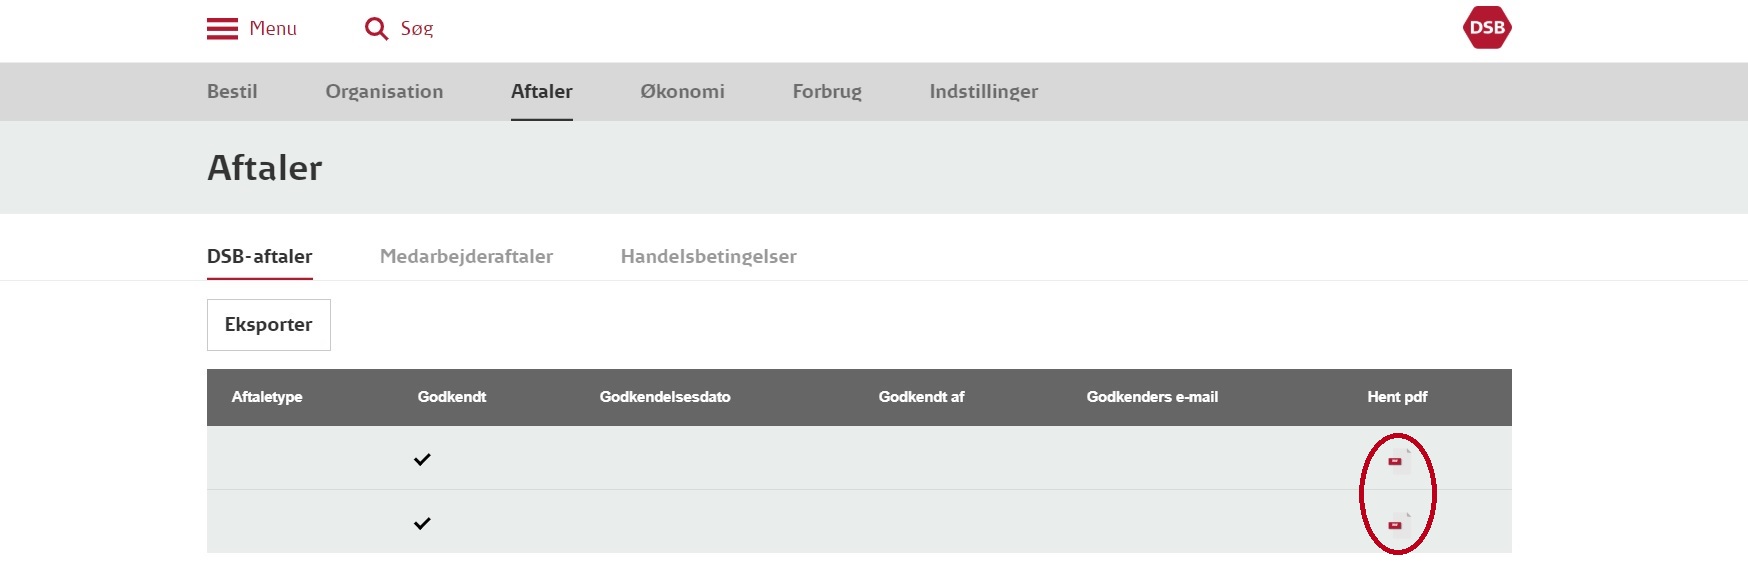Open the Økonomi section
Image resolution: width=1748 pixels, height=586 pixels.
(682, 91)
